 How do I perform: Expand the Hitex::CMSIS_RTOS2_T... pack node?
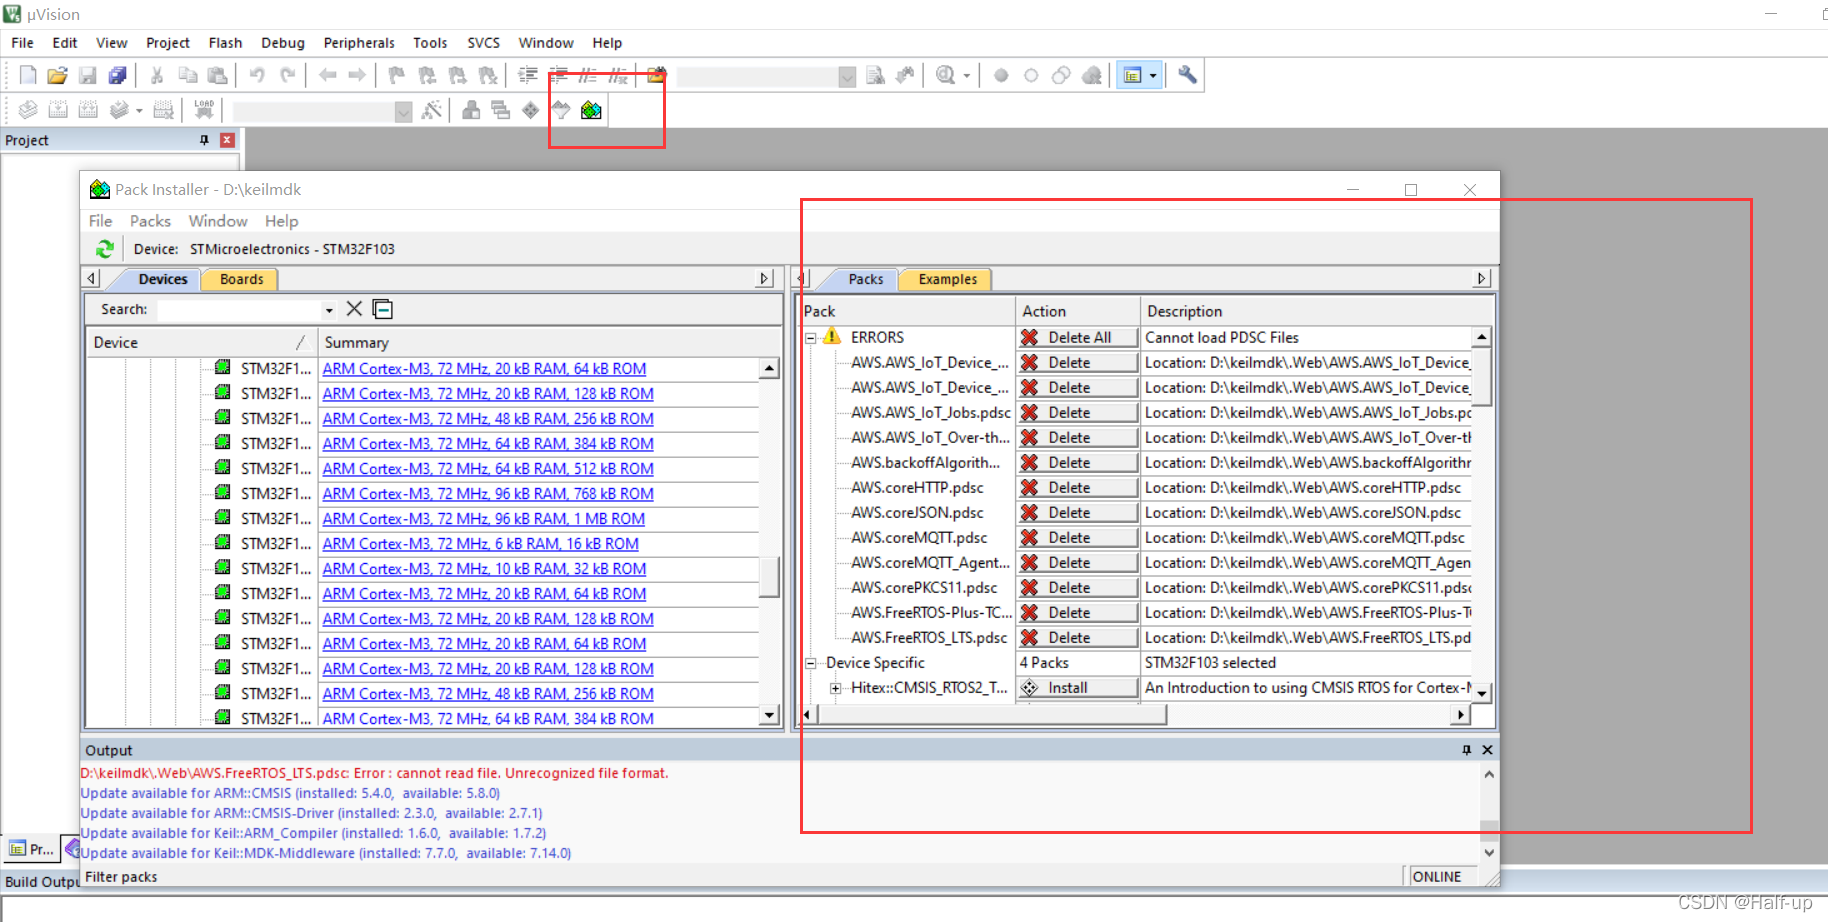coord(835,688)
